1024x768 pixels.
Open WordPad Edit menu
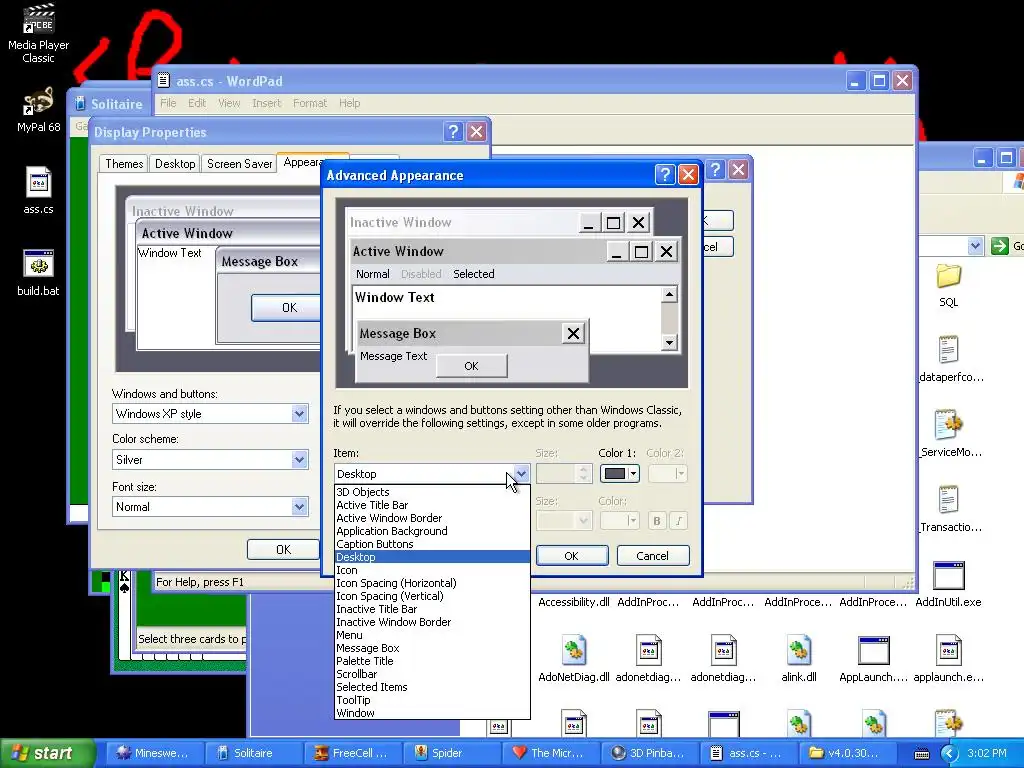197,103
